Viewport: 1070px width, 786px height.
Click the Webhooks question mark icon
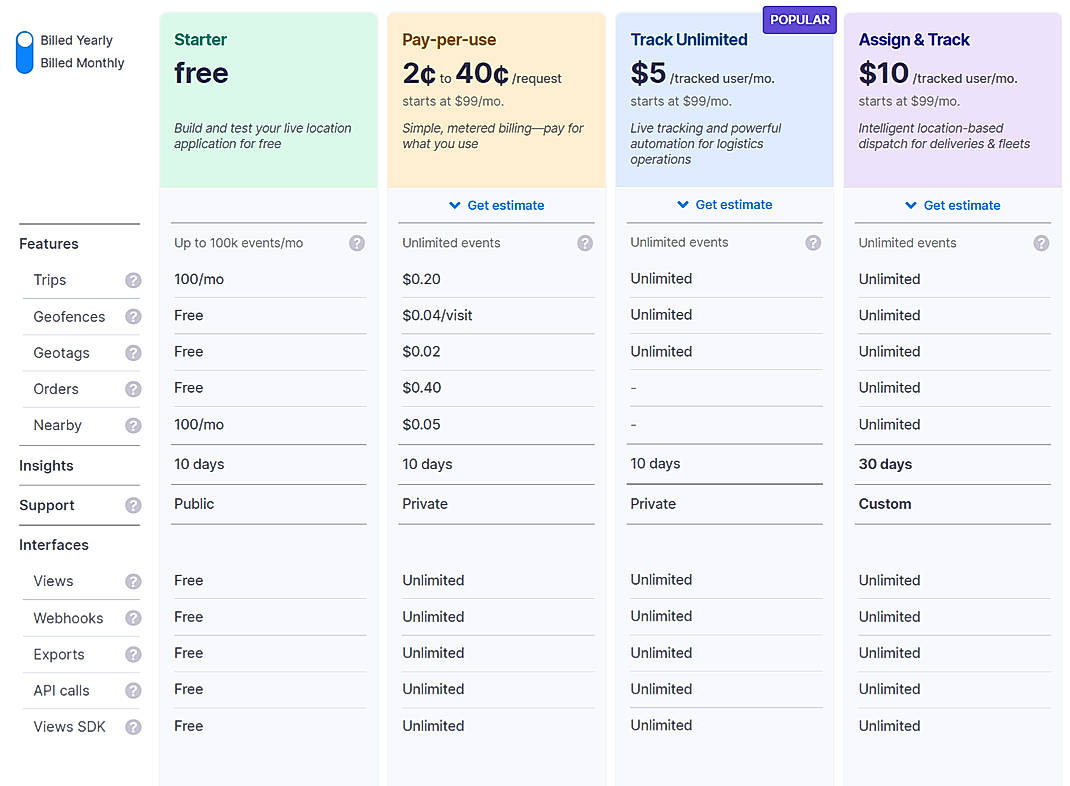133,618
